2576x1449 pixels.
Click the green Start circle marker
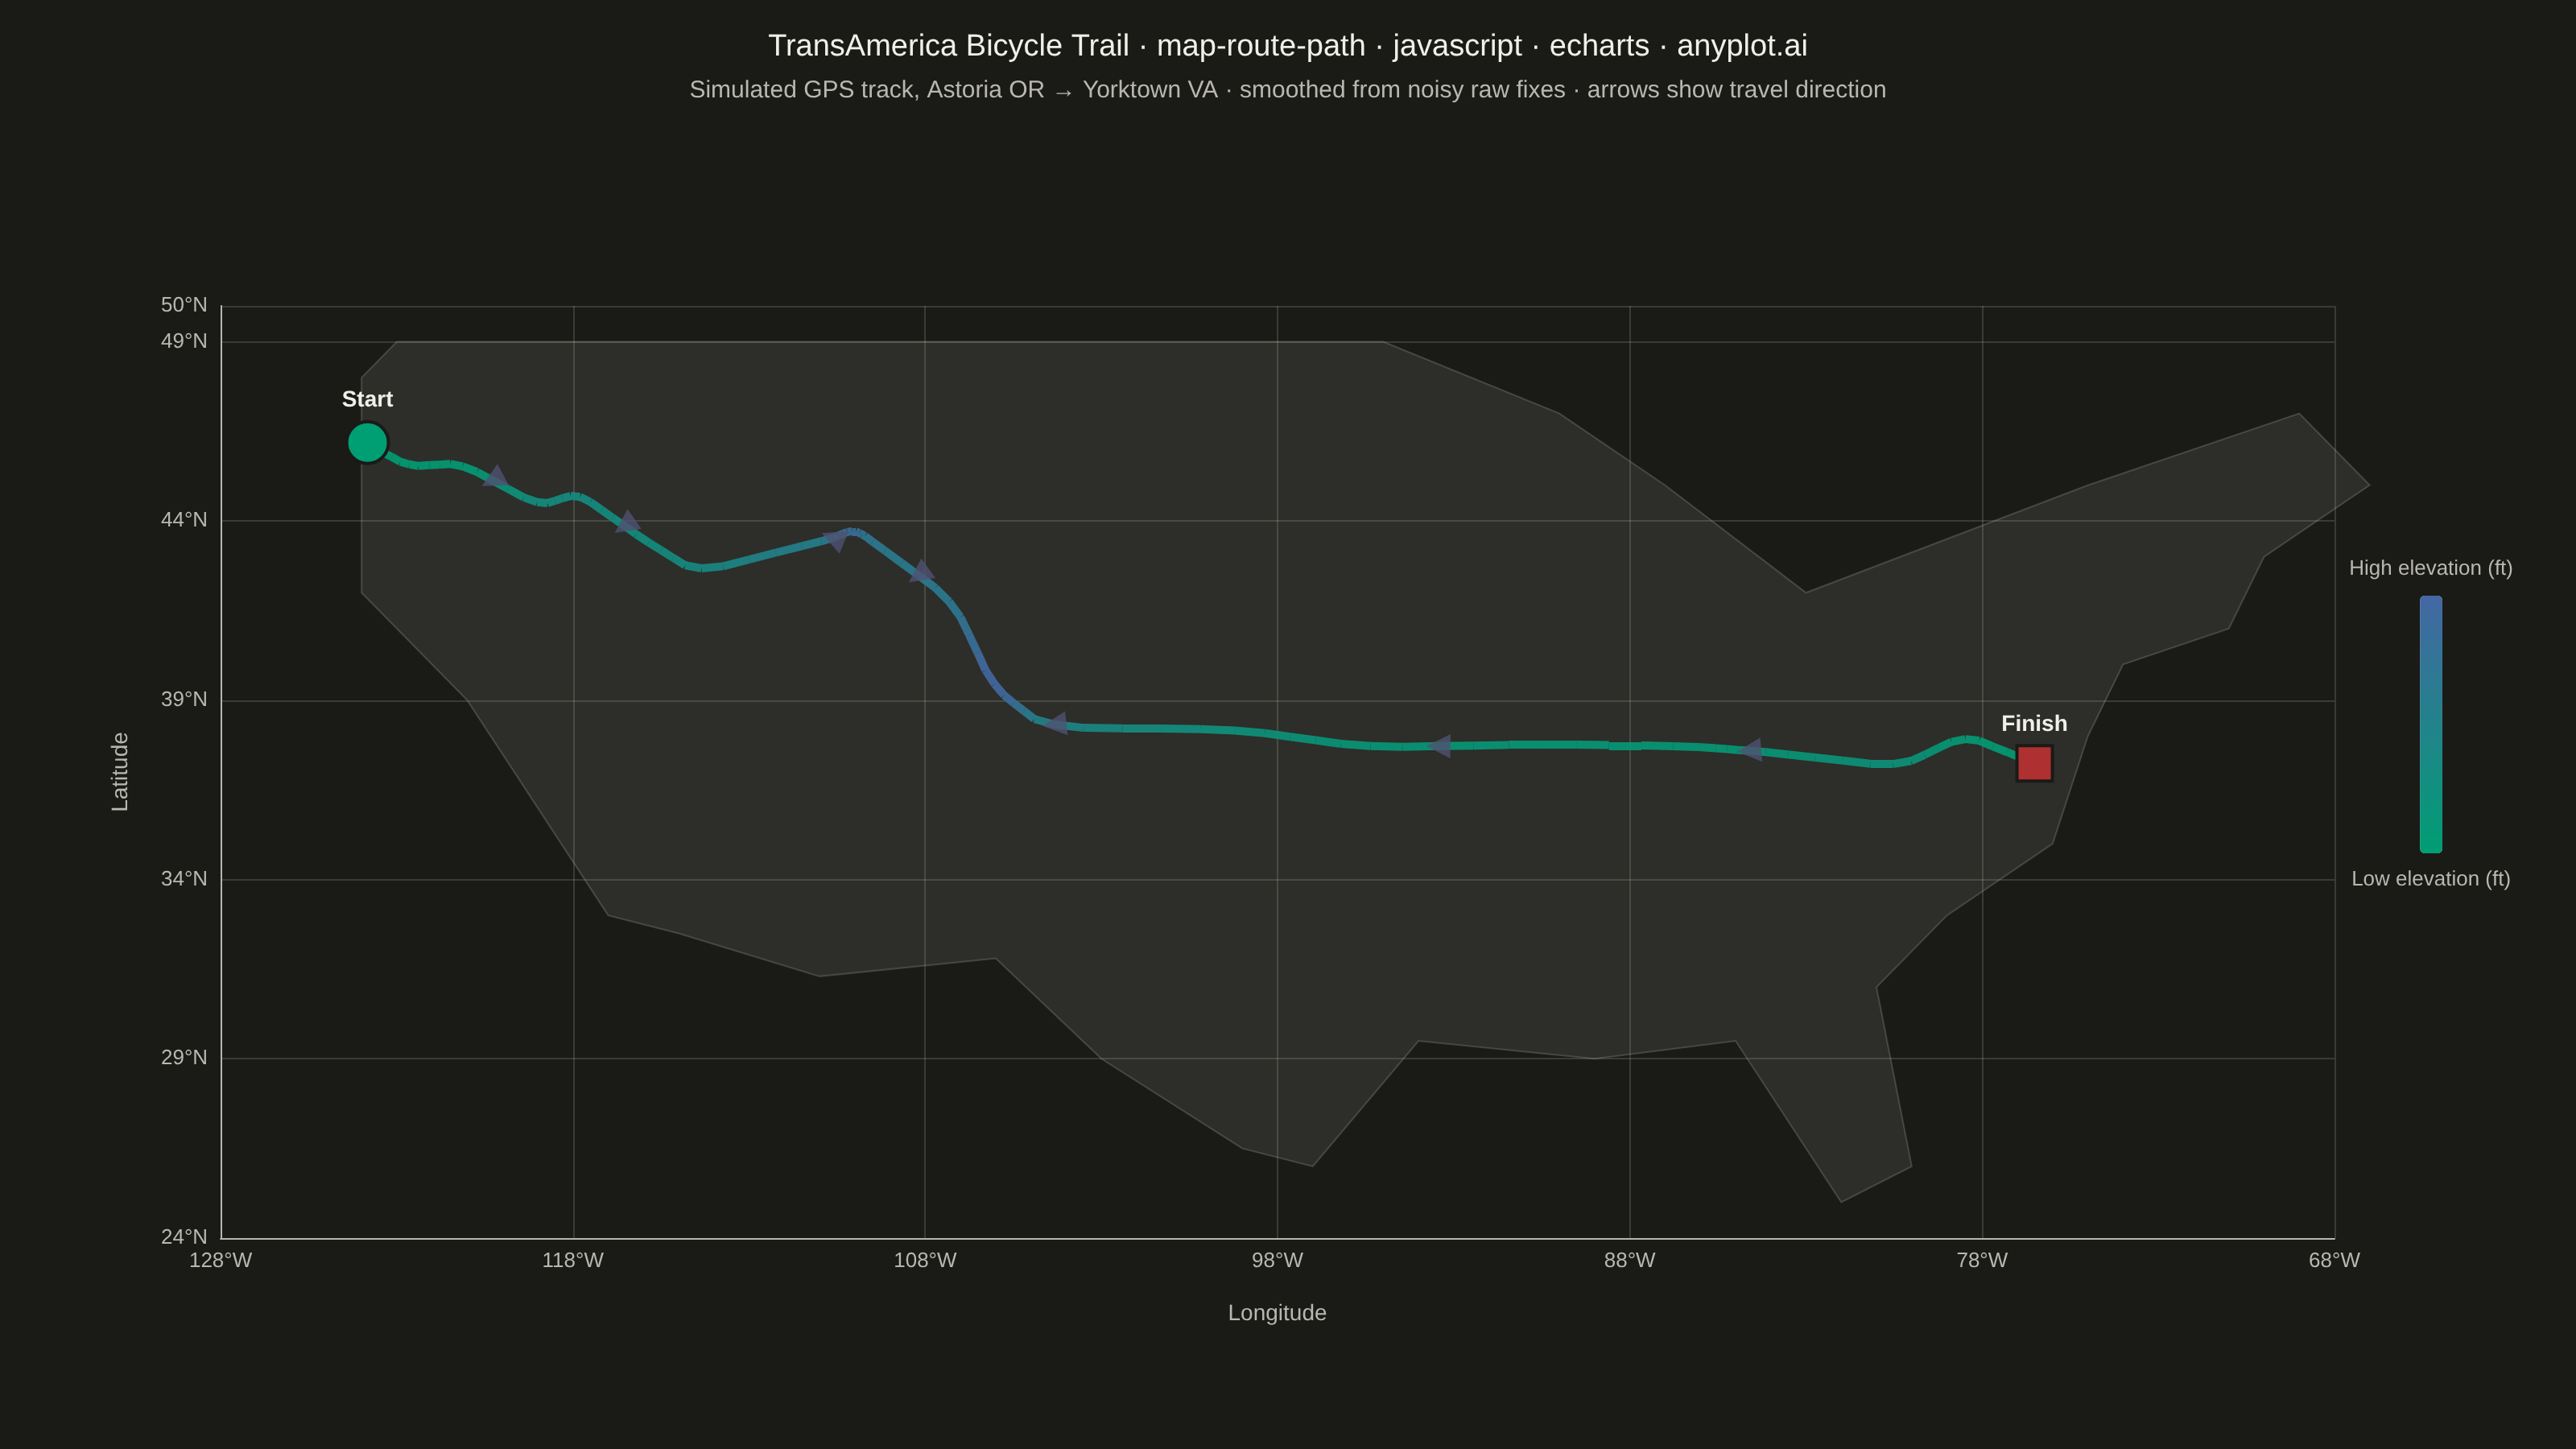367,442
